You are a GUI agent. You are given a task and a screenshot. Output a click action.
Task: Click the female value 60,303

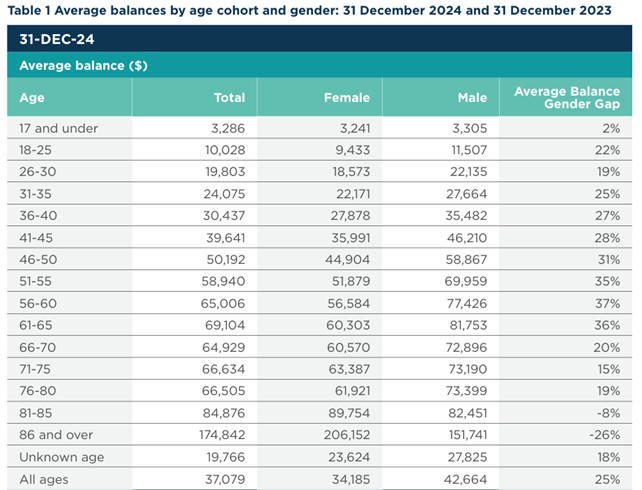pyautogui.click(x=348, y=325)
